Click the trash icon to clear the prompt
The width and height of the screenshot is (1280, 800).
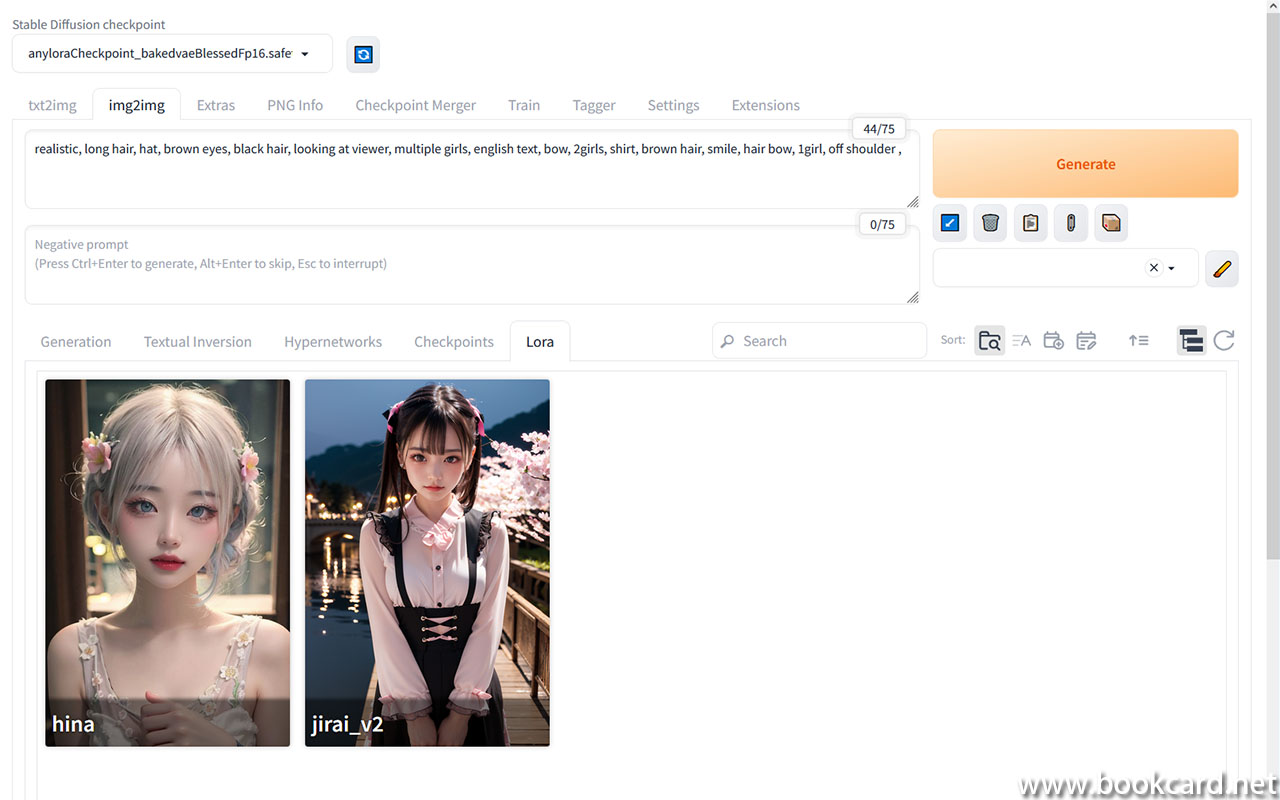pyautogui.click(x=989, y=222)
